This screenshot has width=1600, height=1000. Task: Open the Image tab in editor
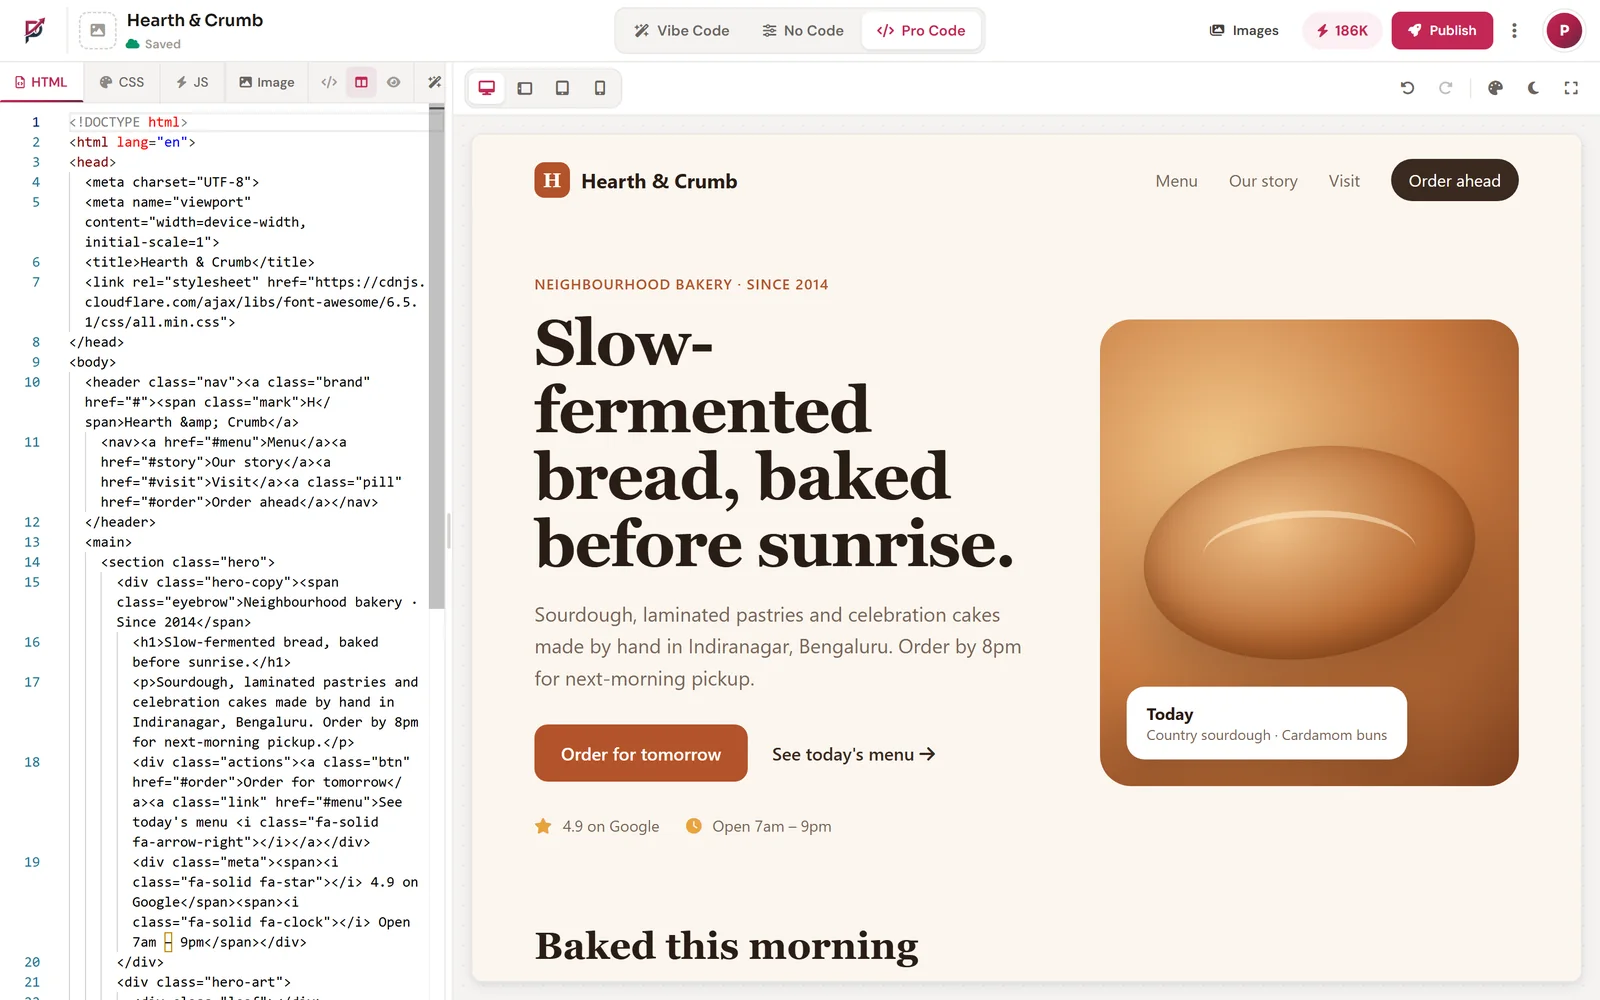tap(266, 82)
